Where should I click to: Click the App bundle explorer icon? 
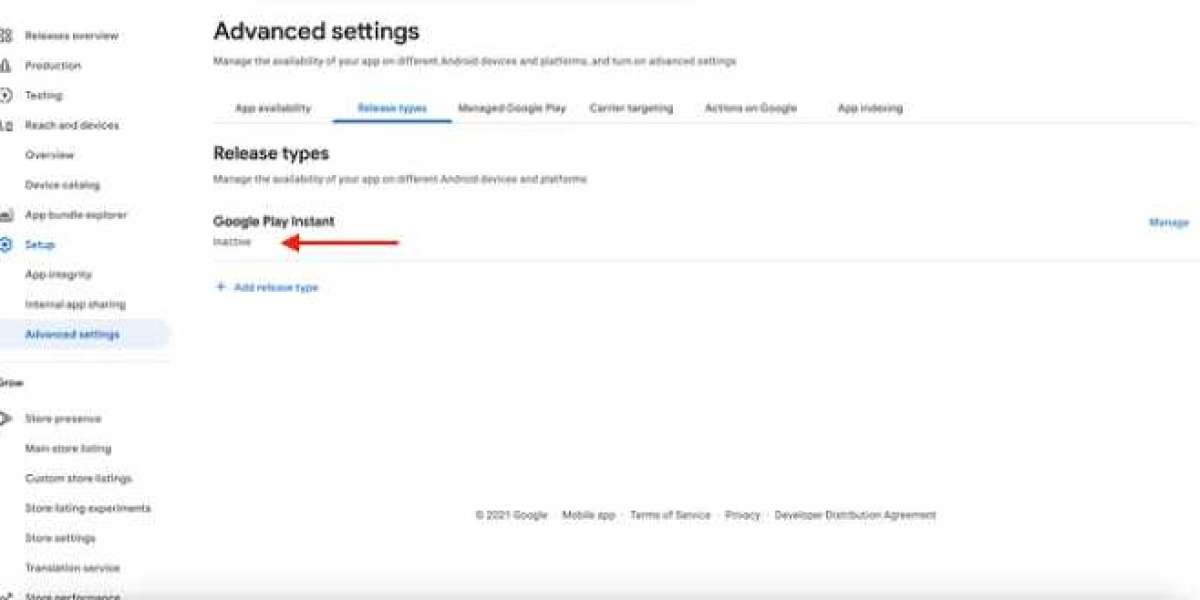(x=6, y=215)
